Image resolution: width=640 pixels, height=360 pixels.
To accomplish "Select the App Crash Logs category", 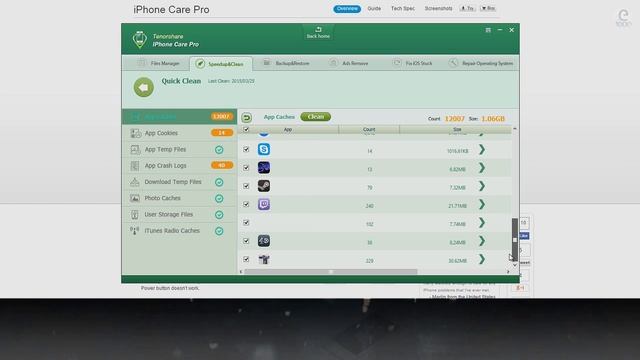I will point(180,166).
